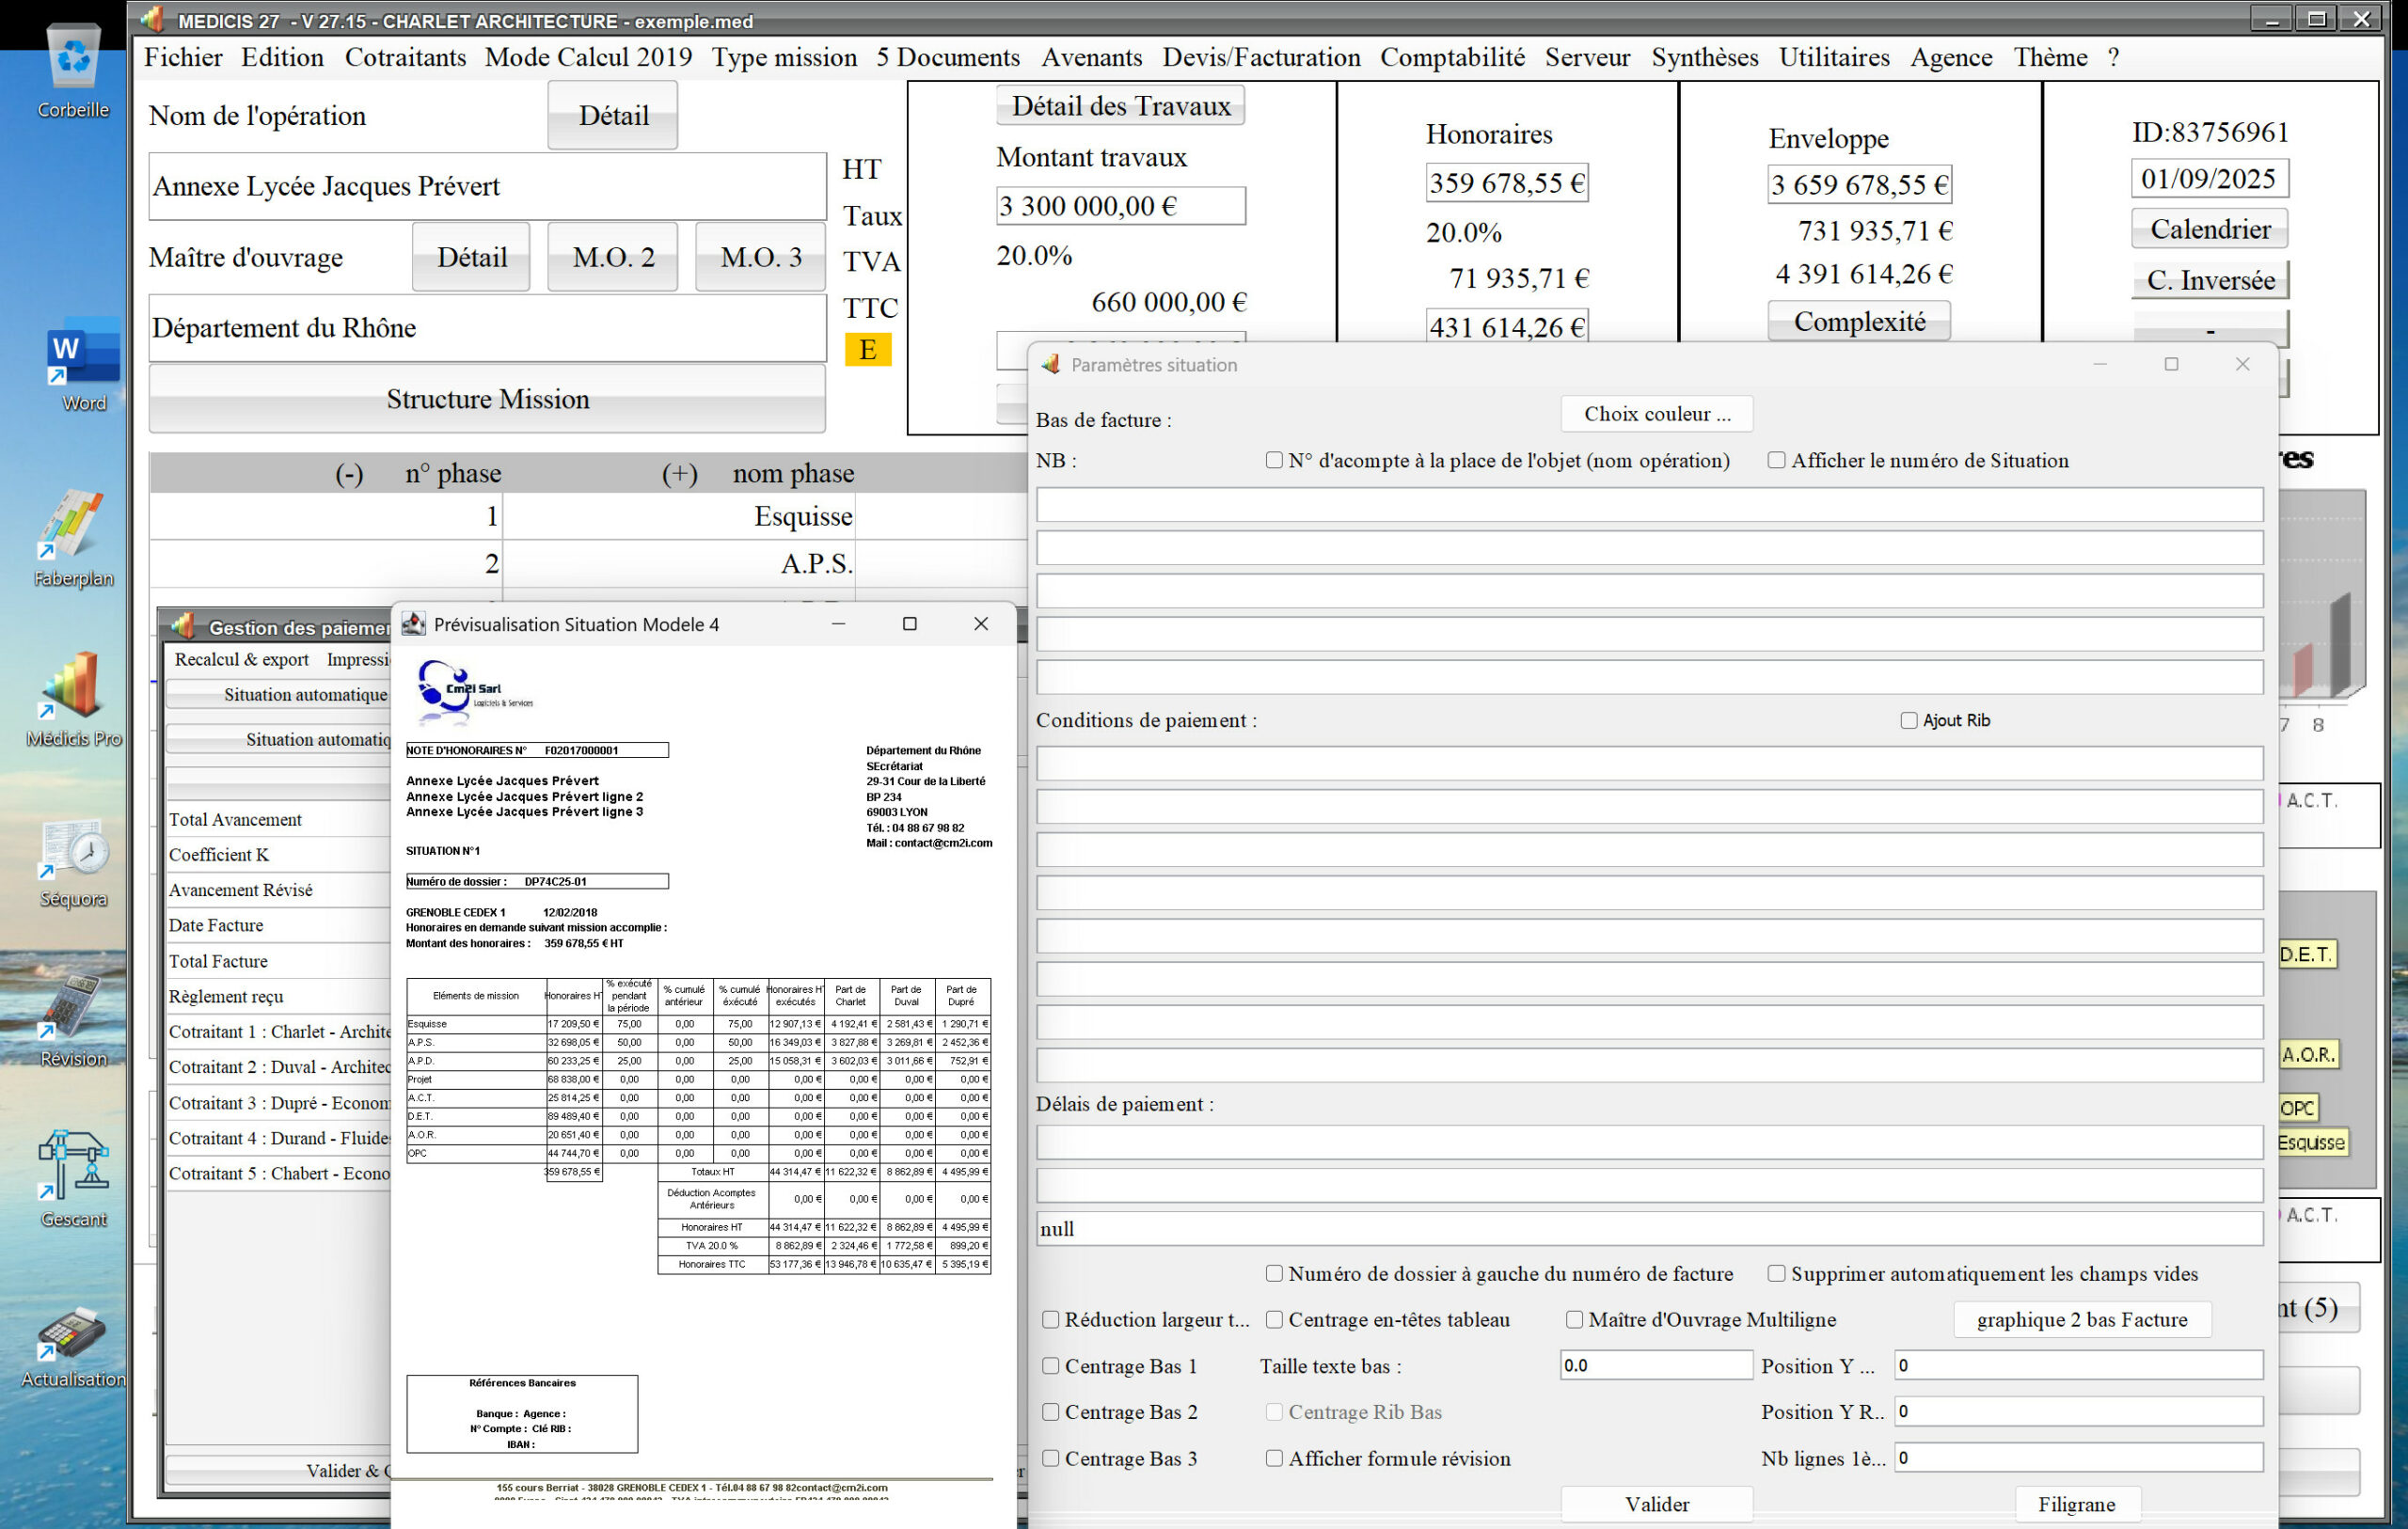This screenshot has height=1529, width=2408.
Task: Open the Actualisation payment terminal icon
Action: [73, 1334]
